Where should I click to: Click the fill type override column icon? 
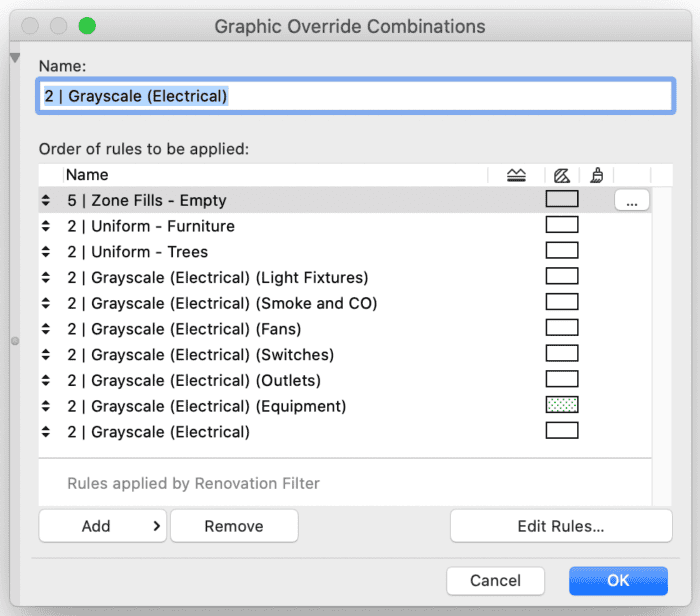click(x=562, y=175)
